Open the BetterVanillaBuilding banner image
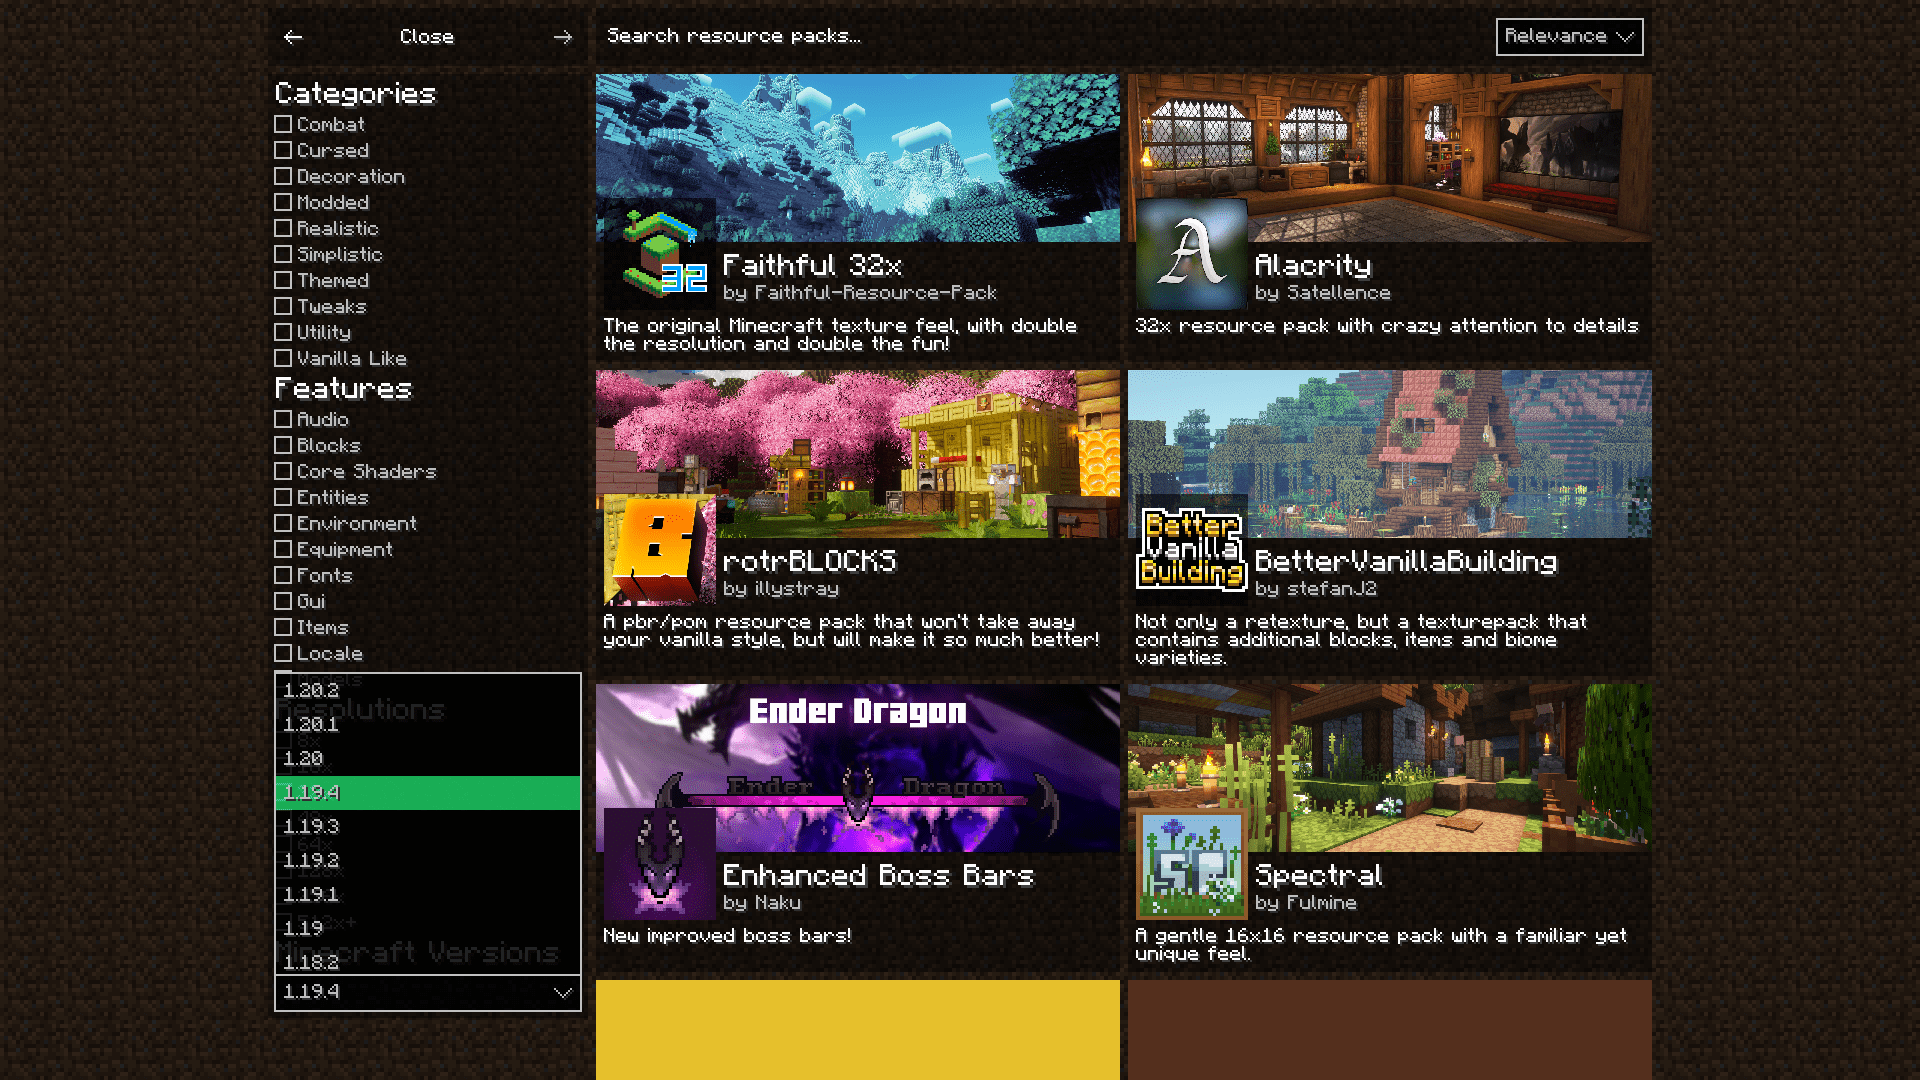This screenshot has width=1920, height=1080. pyautogui.click(x=1390, y=453)
